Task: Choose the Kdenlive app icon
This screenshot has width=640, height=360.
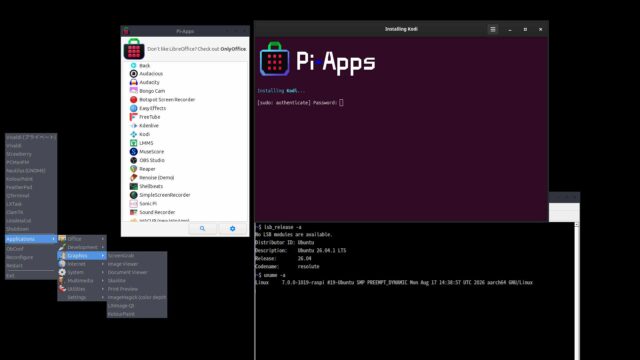Action: pyautogui.click(x=133, y=126)
